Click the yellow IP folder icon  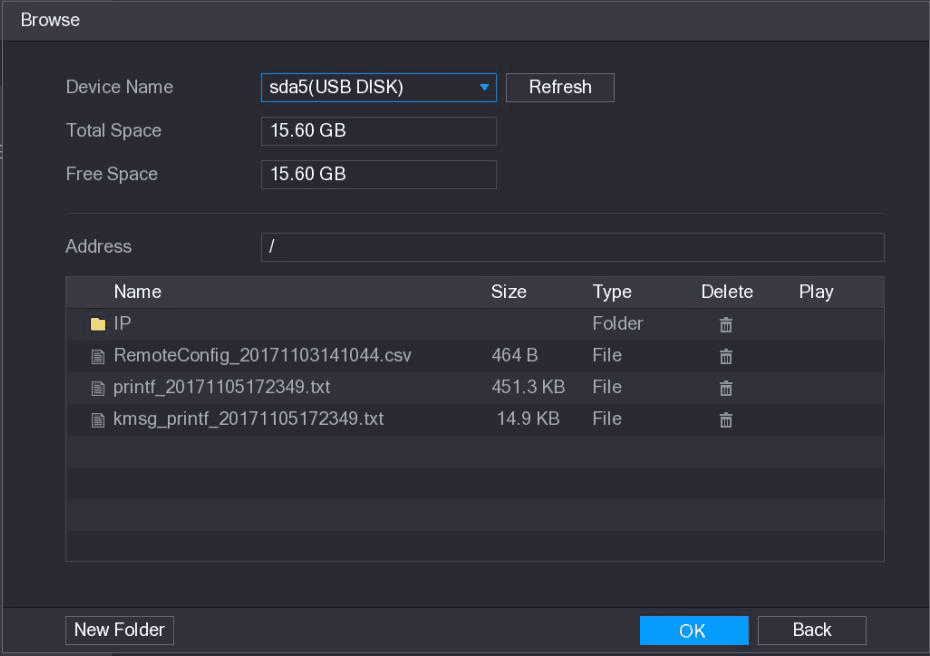pos(98,324)
